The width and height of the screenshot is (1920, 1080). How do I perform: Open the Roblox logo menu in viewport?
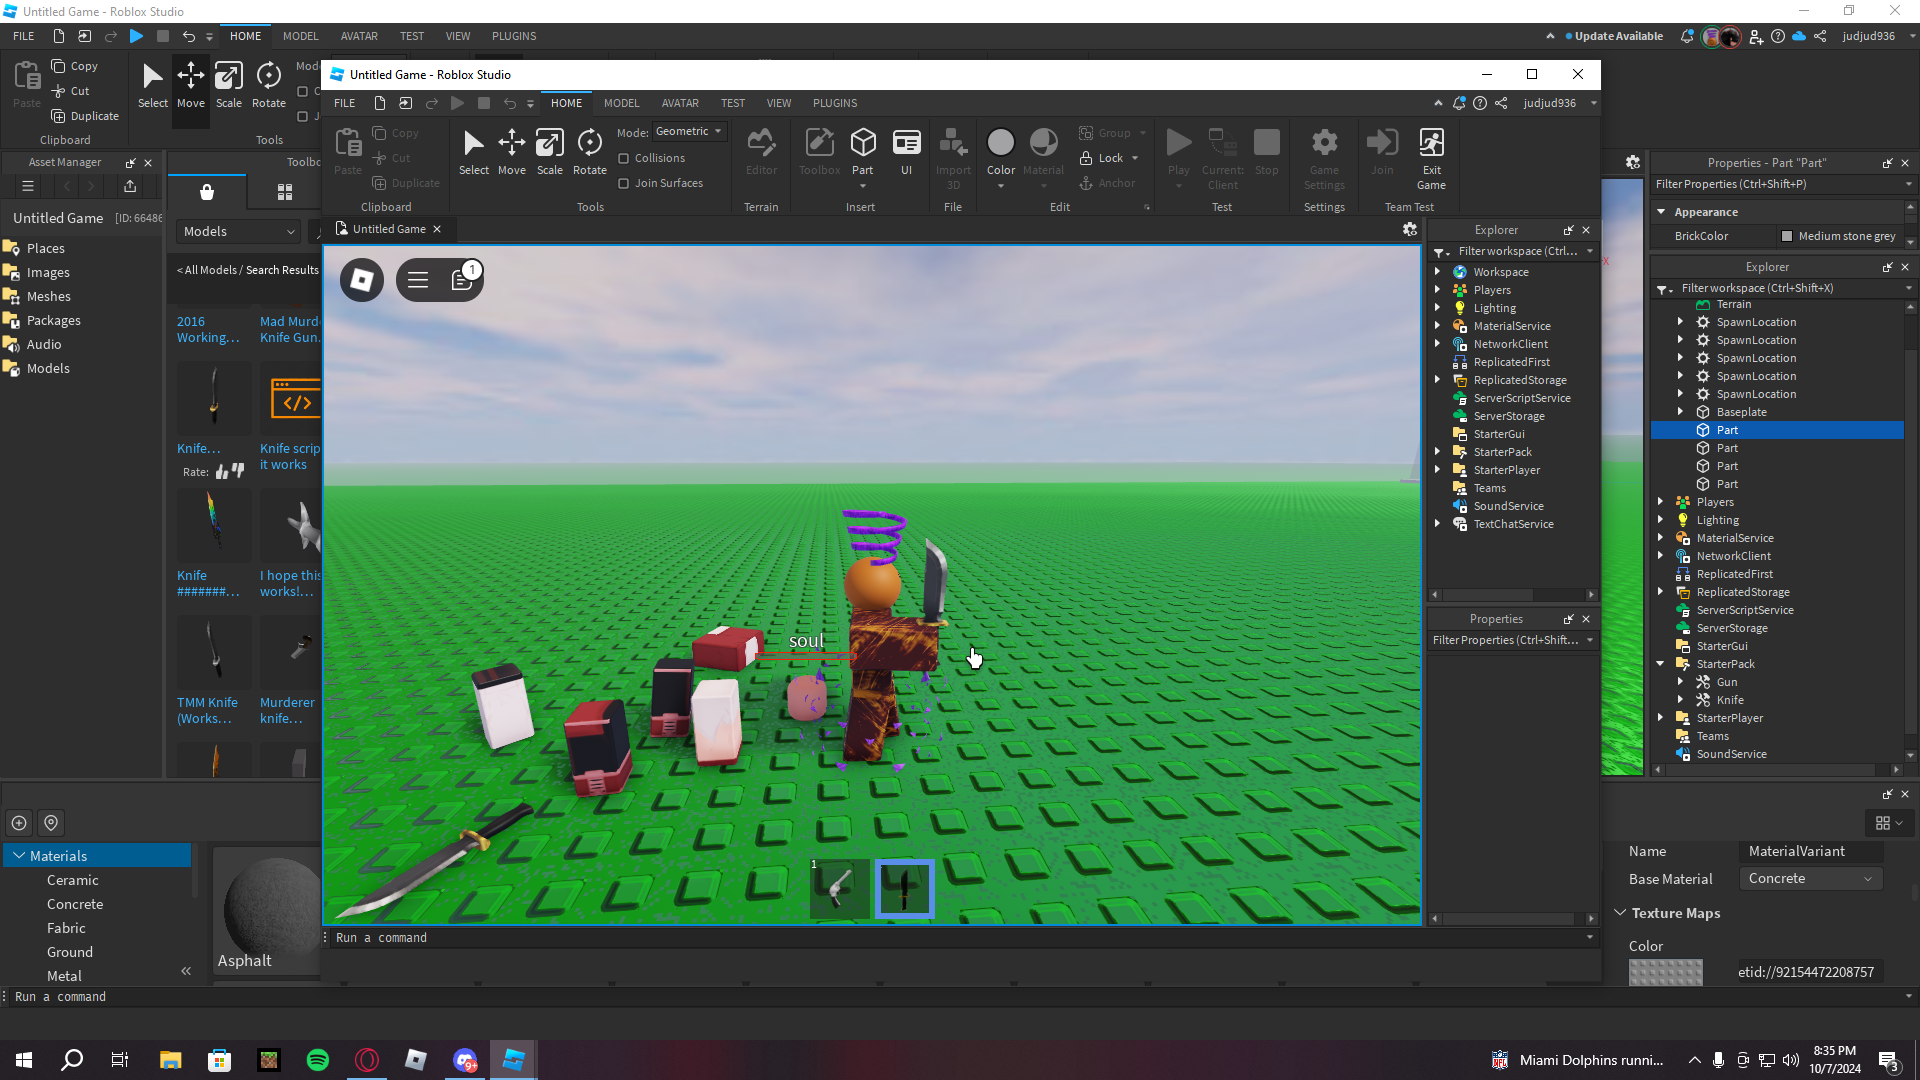click(362, 280)
